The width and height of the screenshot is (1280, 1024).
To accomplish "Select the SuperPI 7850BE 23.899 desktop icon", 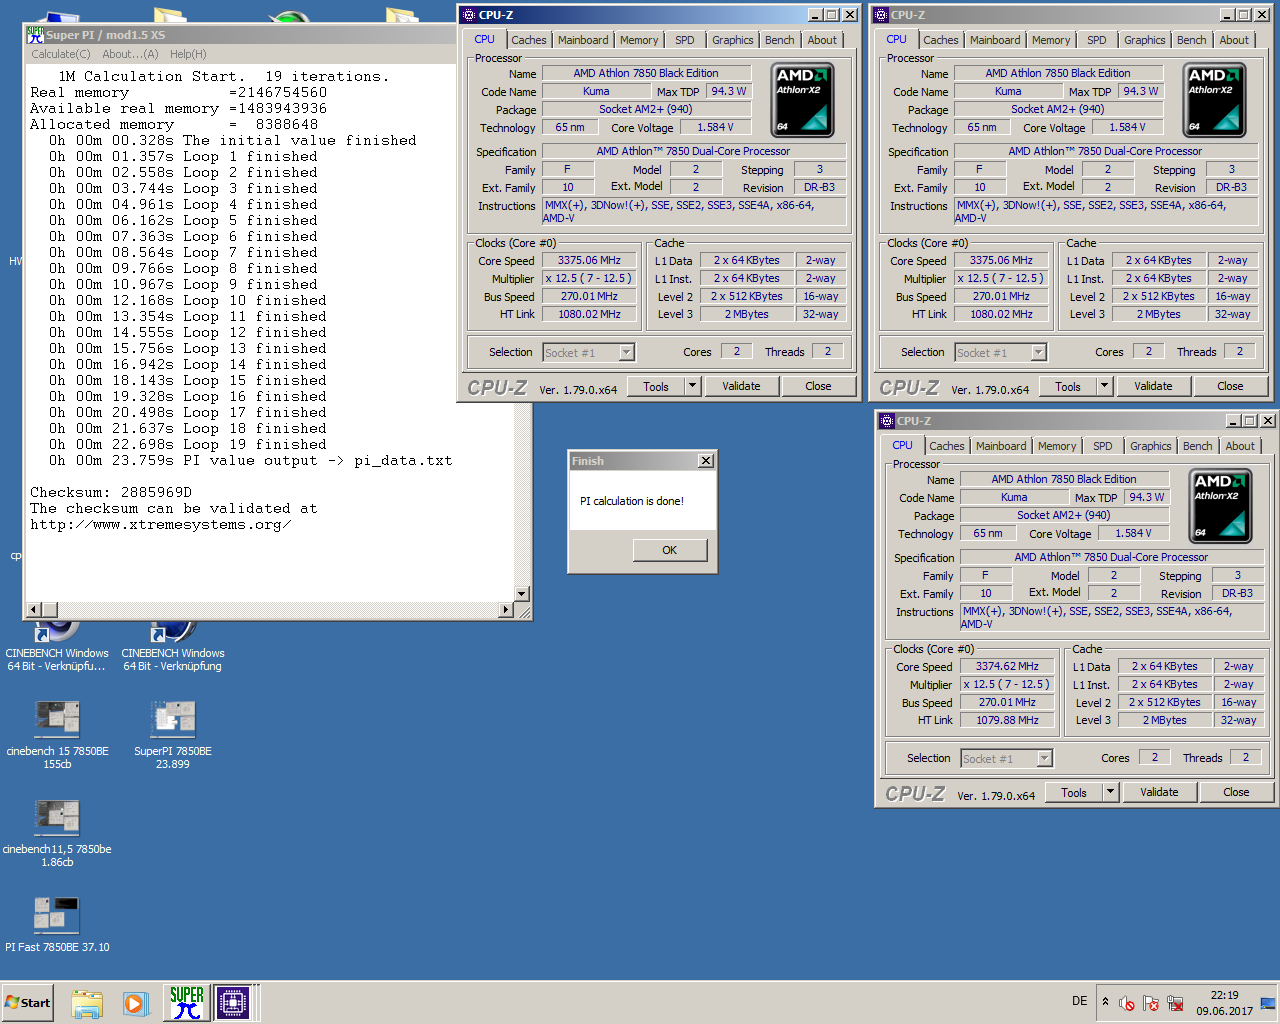I will 173,734.
